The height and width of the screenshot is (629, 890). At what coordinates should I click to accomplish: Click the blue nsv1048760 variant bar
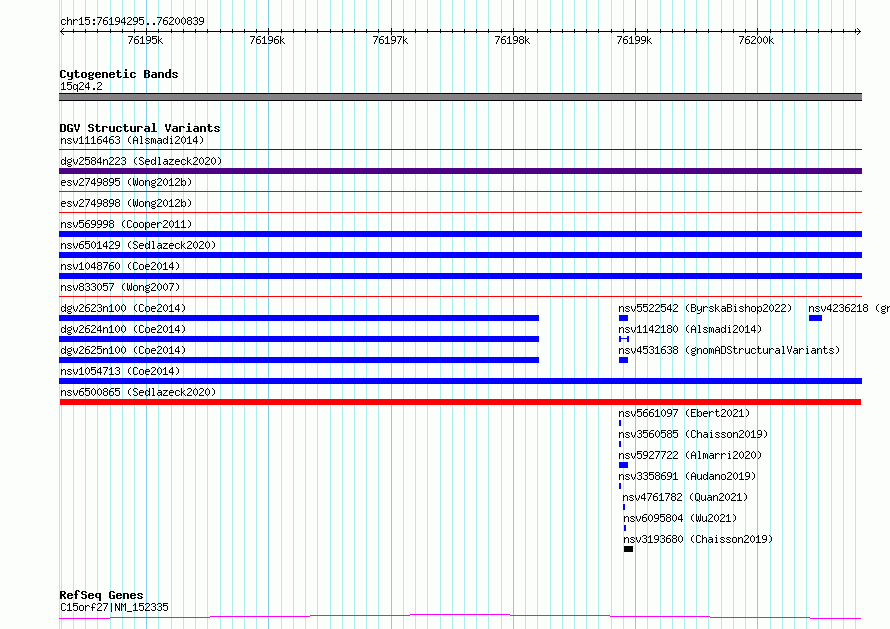pyautogui.click(x=460, y=276)
